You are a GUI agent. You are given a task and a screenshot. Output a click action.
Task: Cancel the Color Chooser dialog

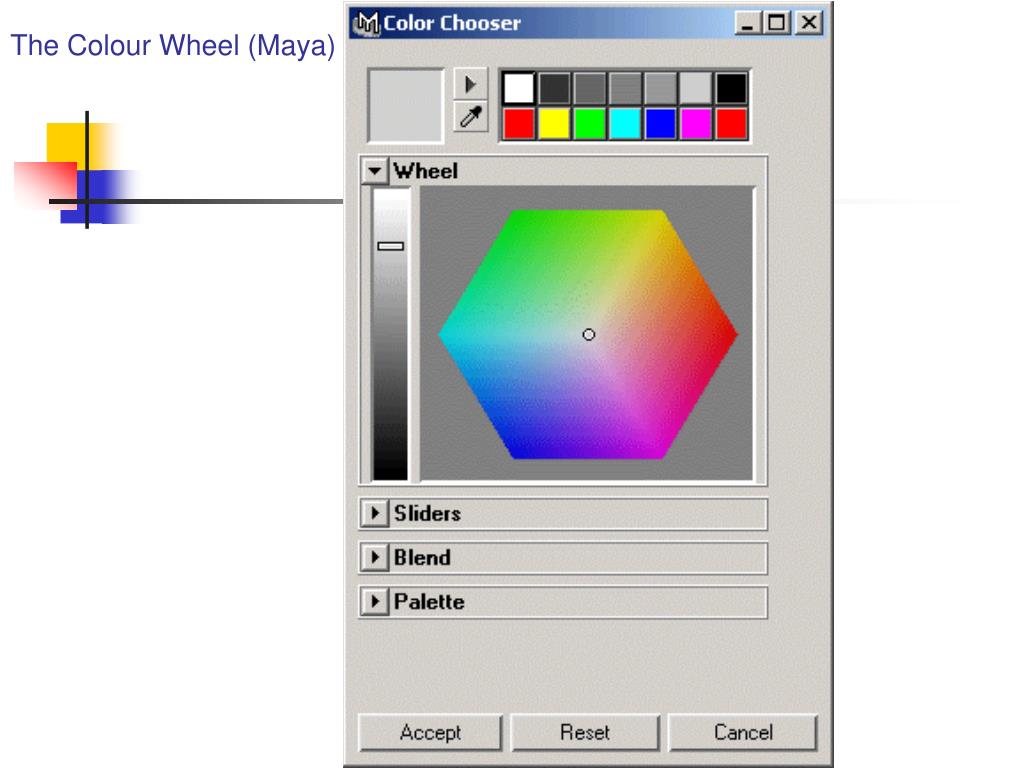tap(743, 732)
